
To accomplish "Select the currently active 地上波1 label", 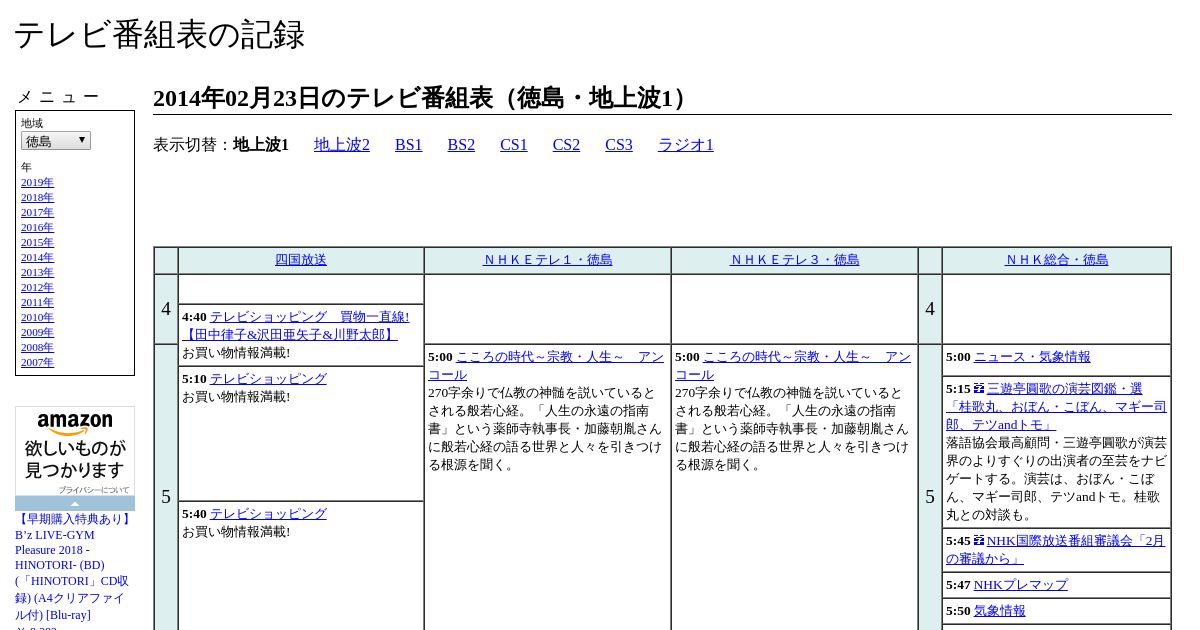I will tap(261, 145).
